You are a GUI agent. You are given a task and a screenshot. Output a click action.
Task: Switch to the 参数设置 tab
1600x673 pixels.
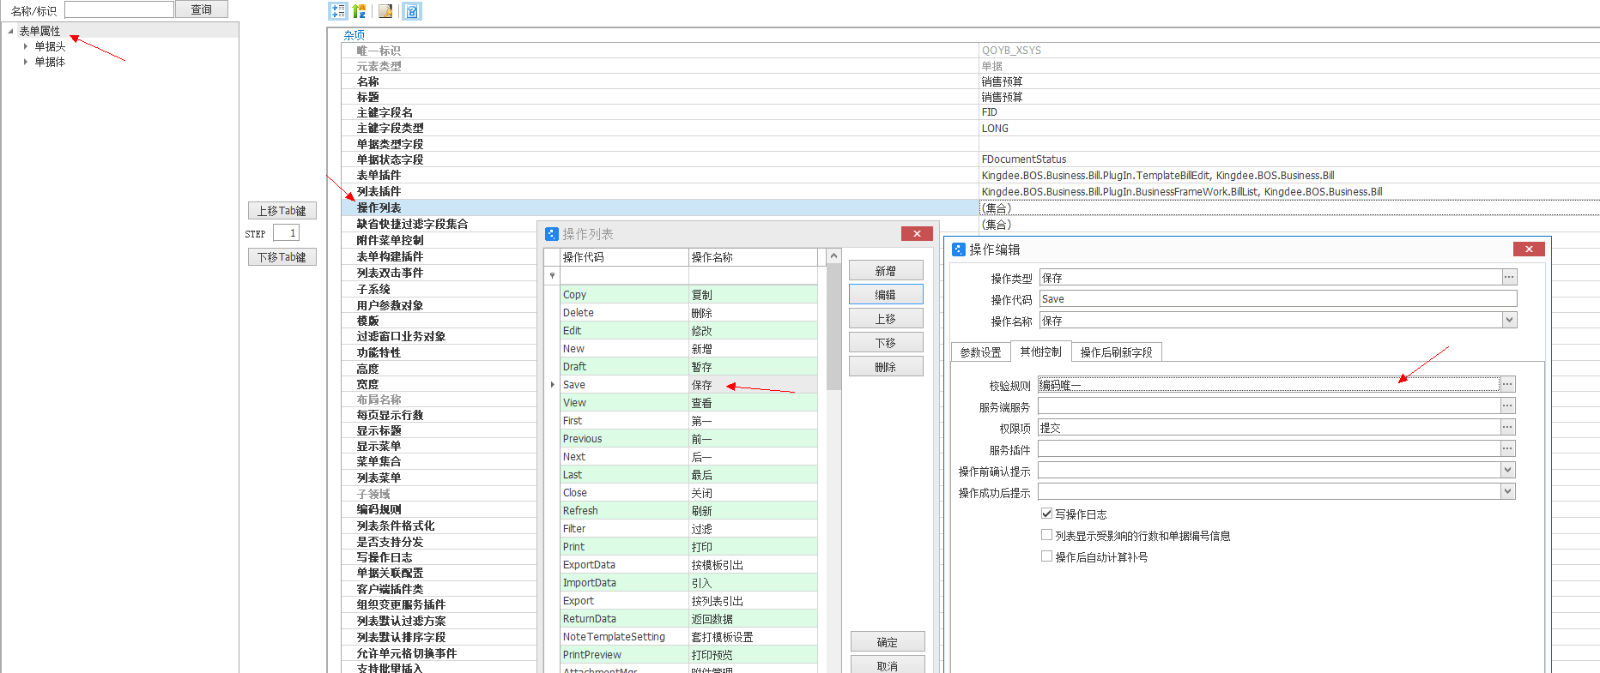pos(980,352)
